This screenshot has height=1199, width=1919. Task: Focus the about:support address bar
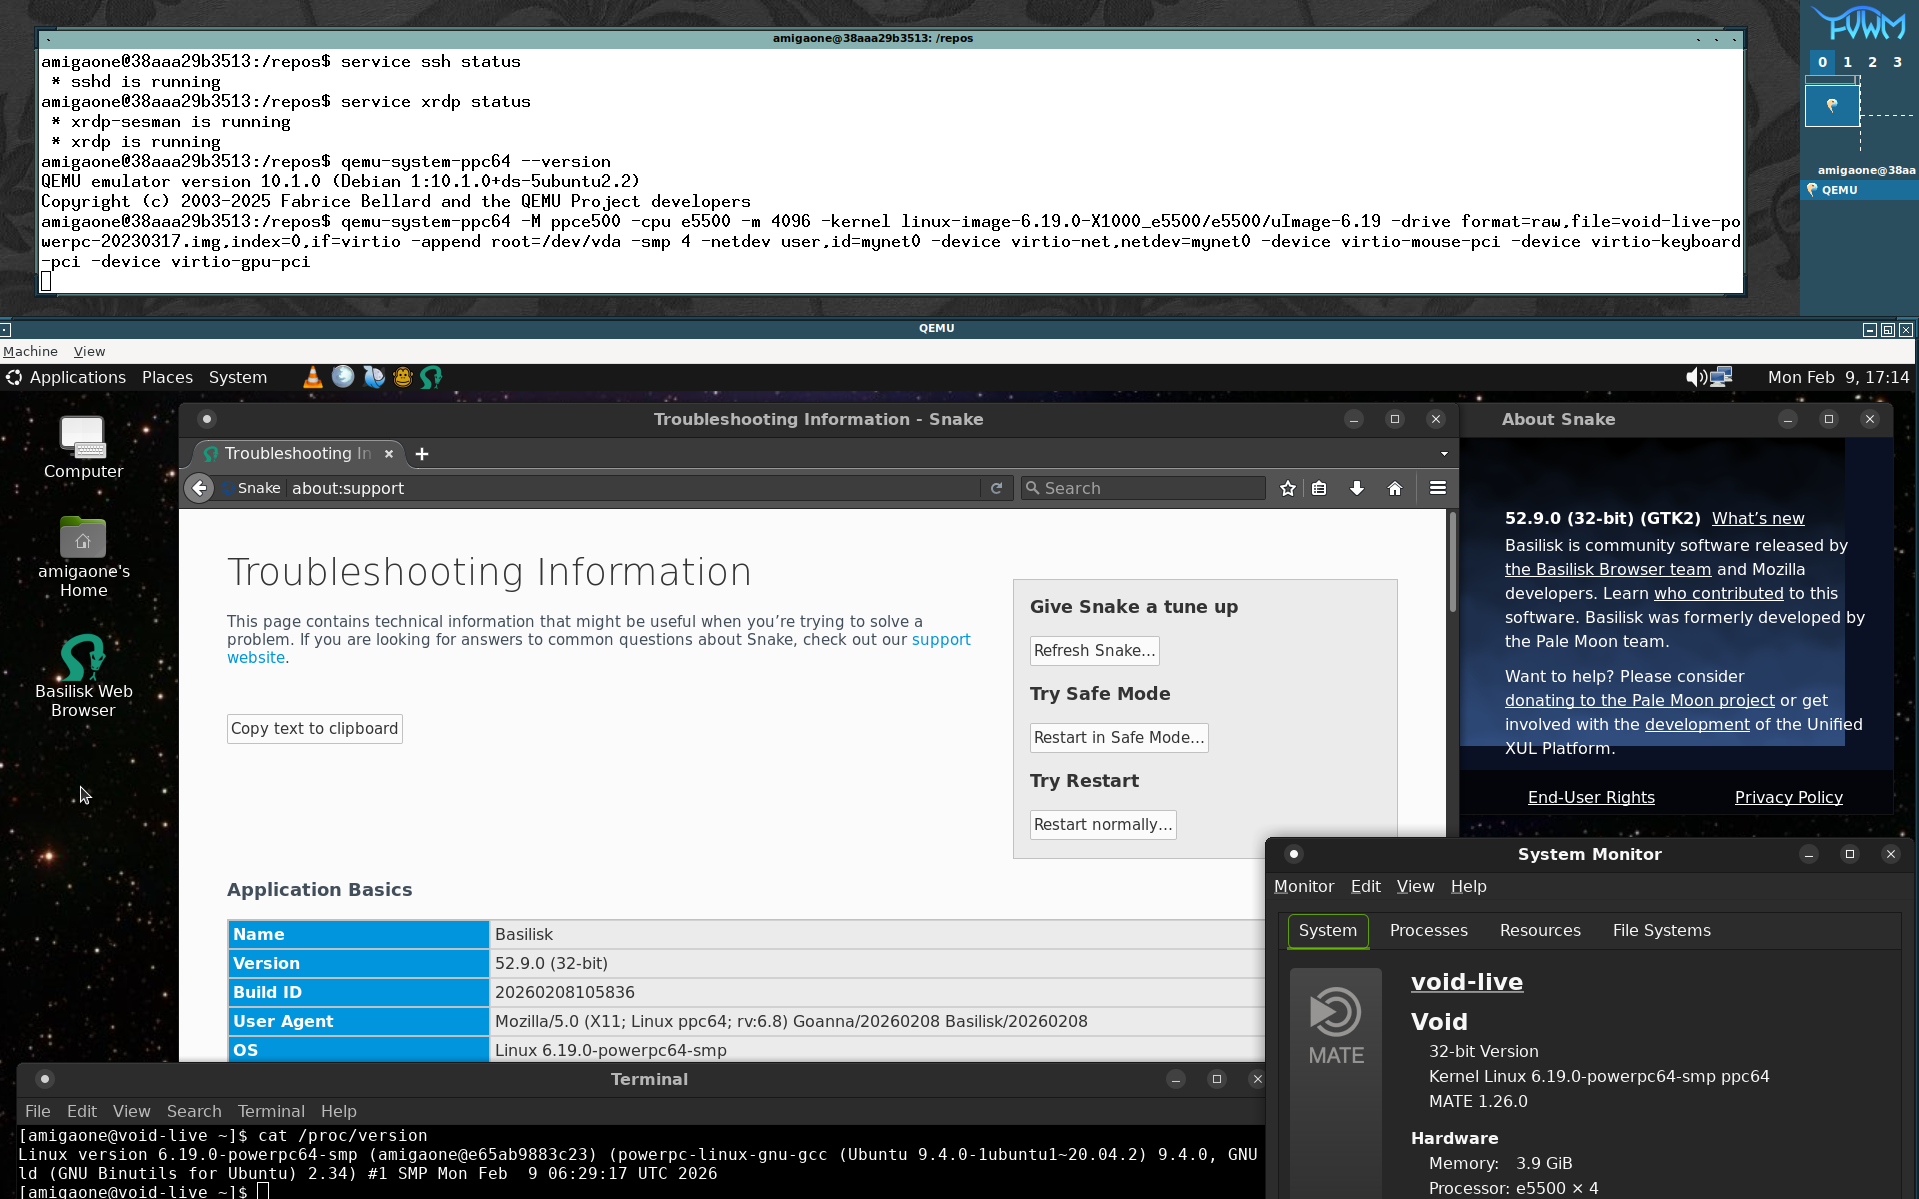pyautogui.click(x=634, y=488)
